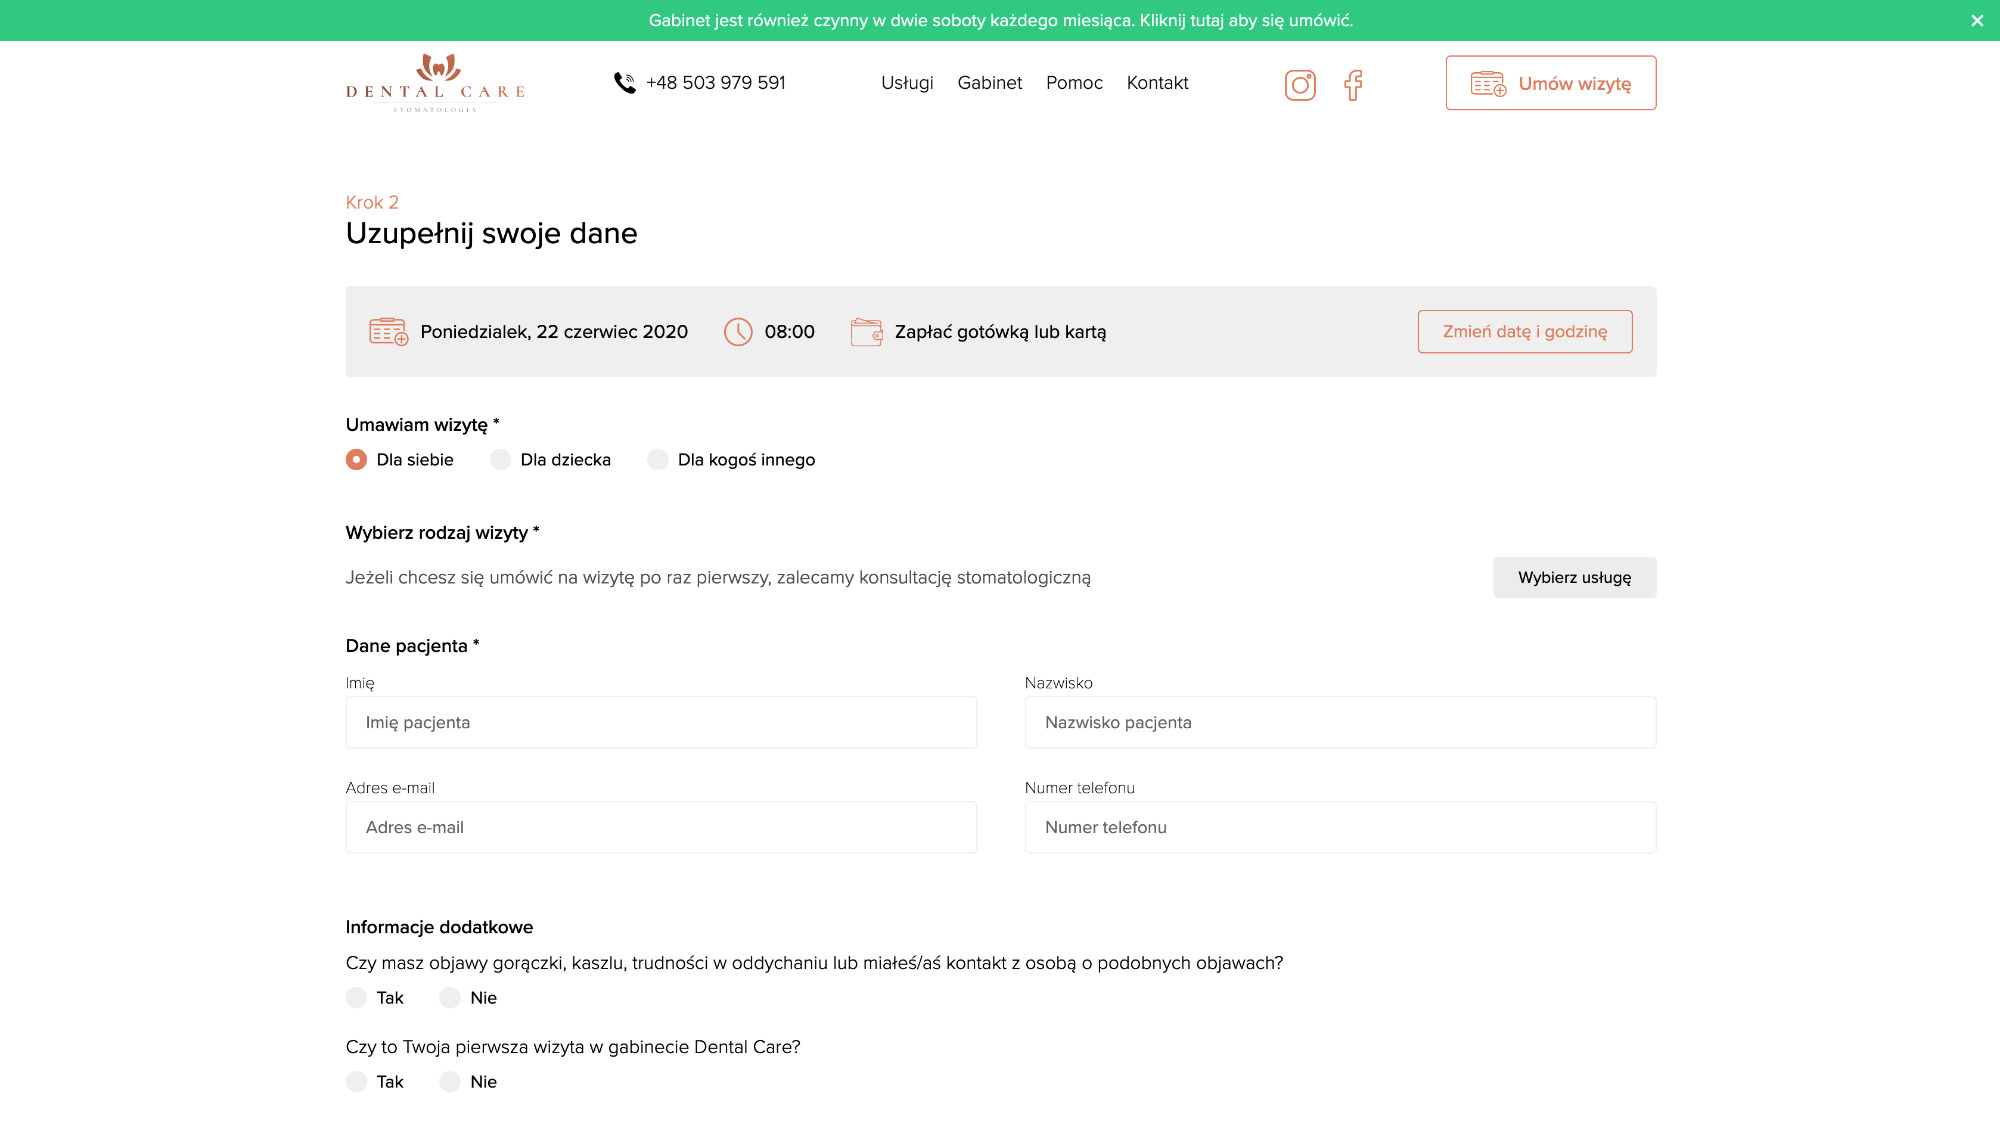Click the Facebook icon in the header
Viewport: 2000px width, 1126px height.
1354,86
